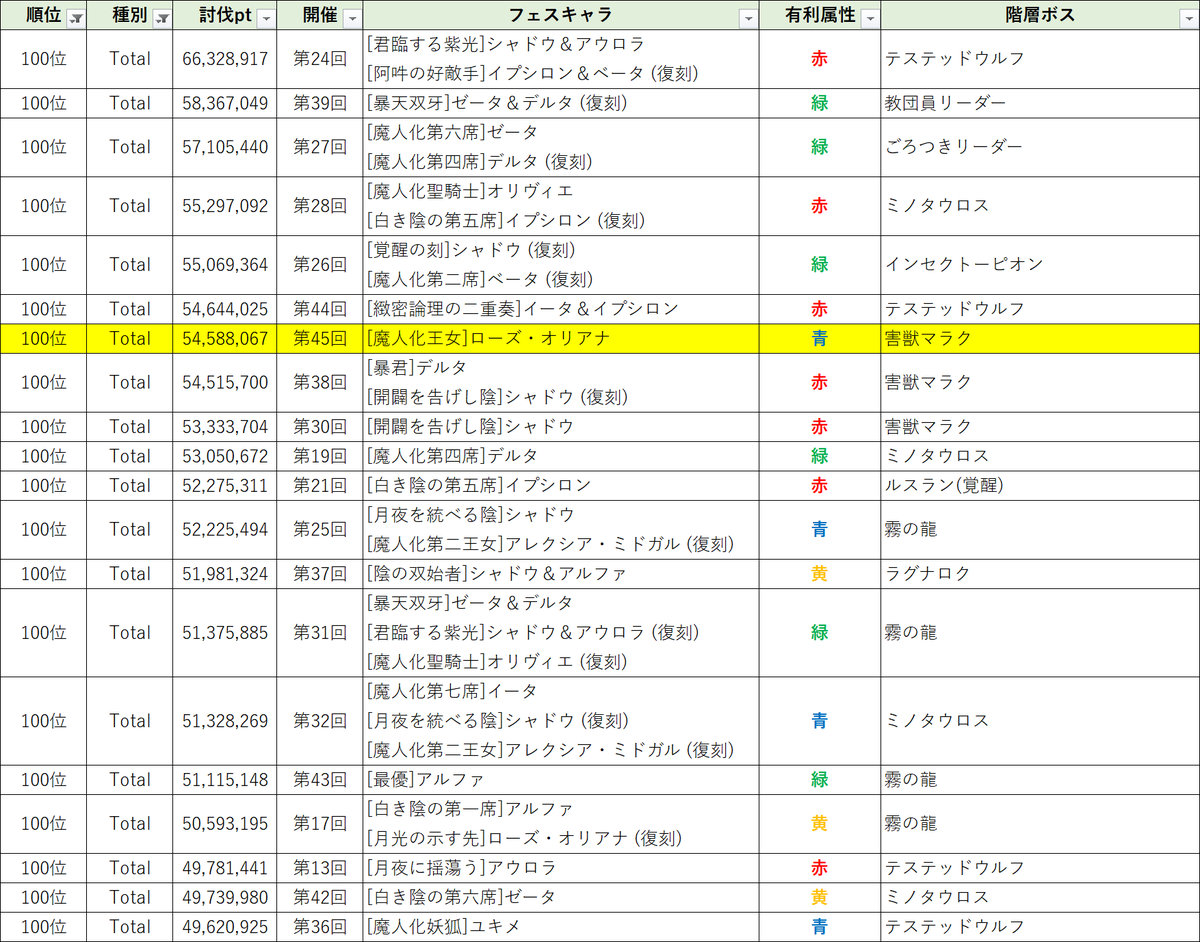Select [魔人化妖狐]ユキメ cell

(561, 926)
